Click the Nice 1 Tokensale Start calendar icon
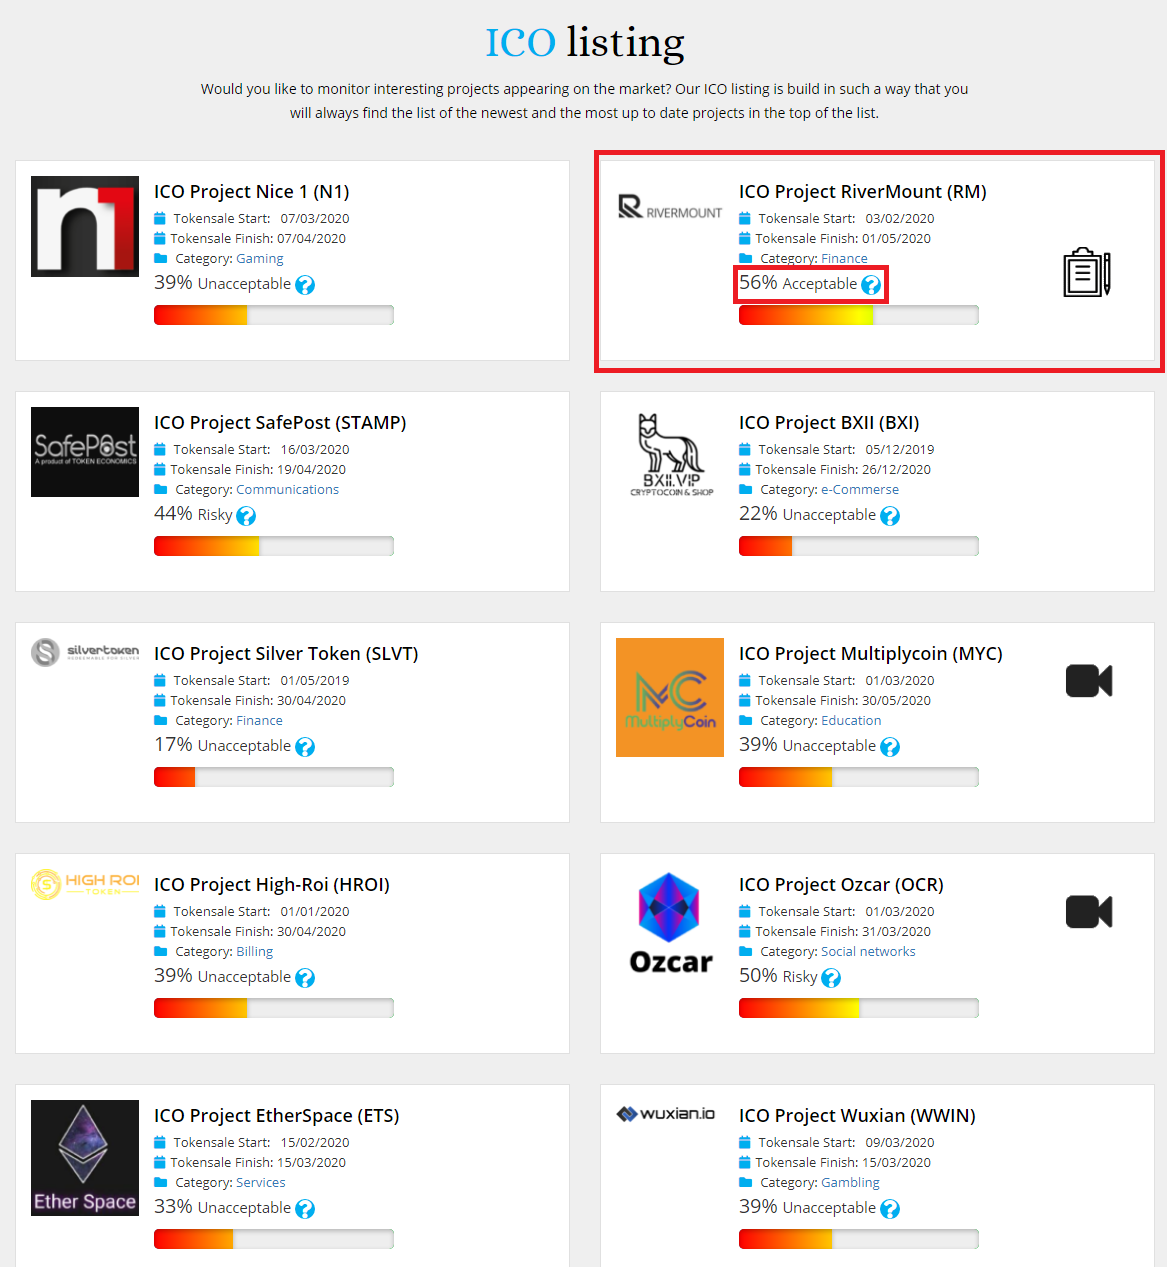This screenshot has width=1167, height=1267. tap(160, 218)
